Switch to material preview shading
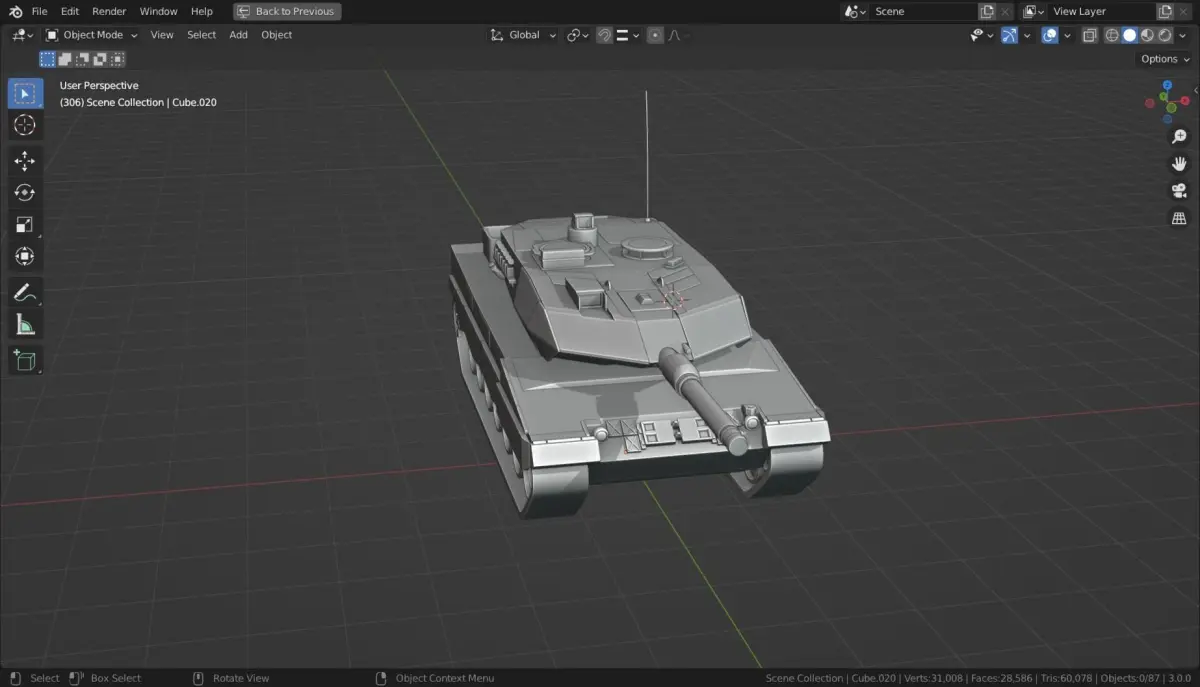Image resolution: width=1200 pixels, height=687 pixels. (x=1148, y=35)
